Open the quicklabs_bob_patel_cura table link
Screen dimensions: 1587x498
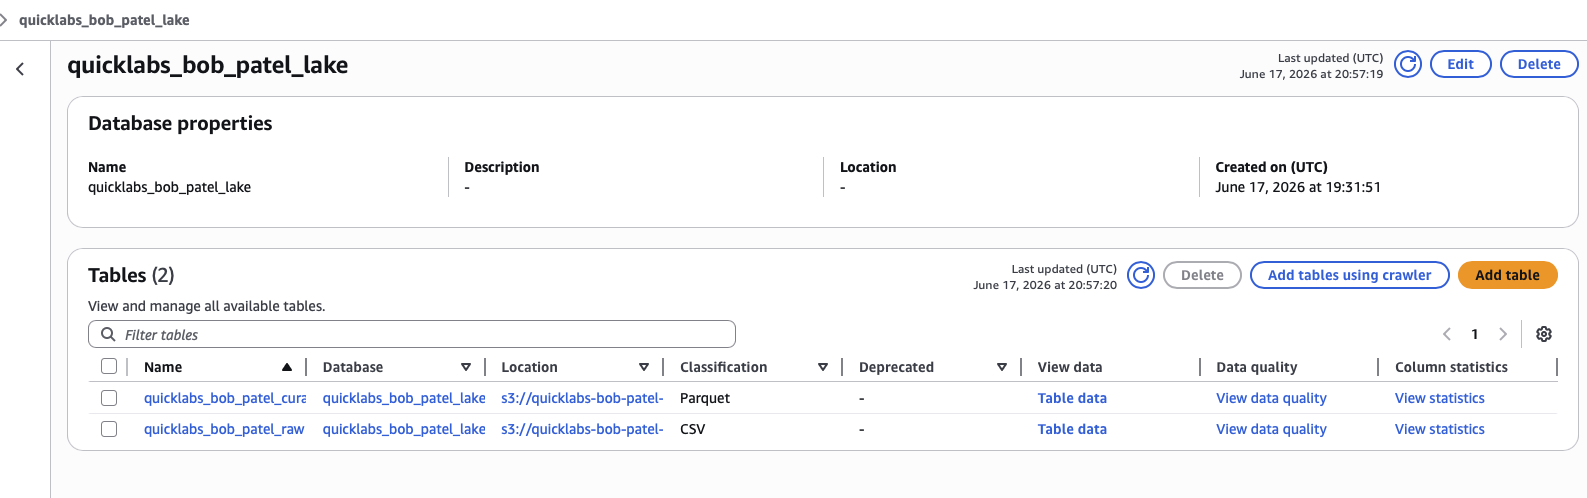pyautogui.click(x=225, y=398)
